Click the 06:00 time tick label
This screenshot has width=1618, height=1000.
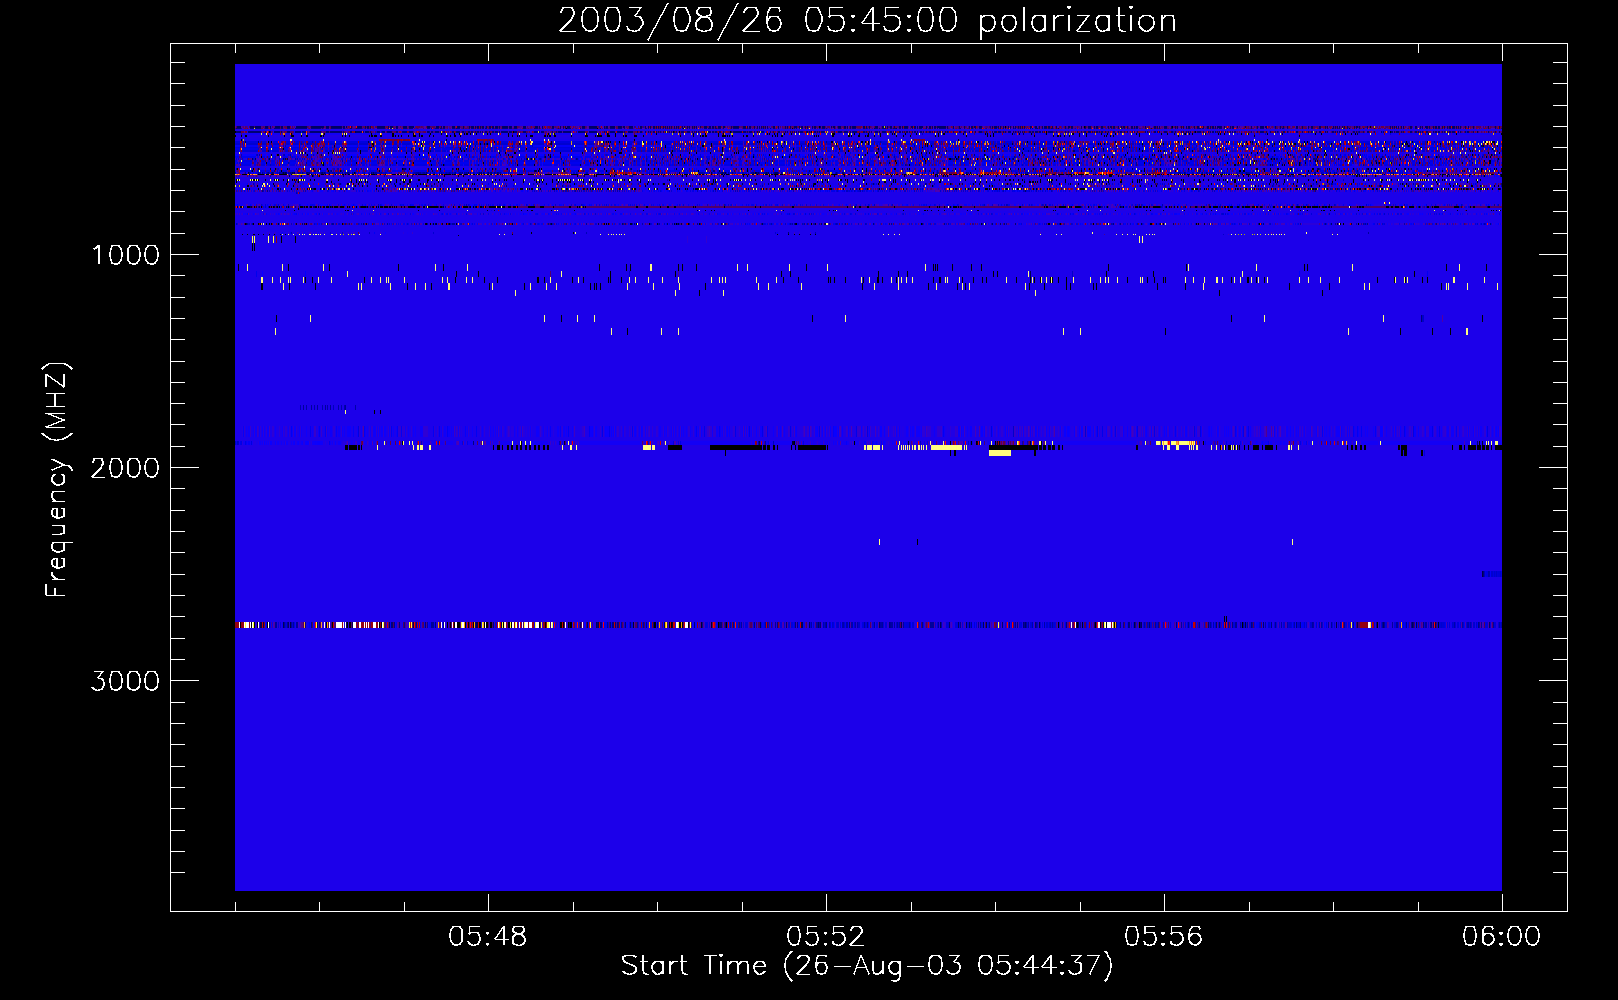(x=1501, y=937)
